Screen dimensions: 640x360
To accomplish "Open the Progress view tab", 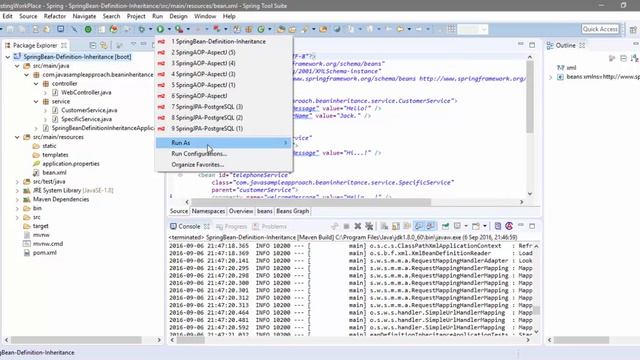I will pos(231,227).
